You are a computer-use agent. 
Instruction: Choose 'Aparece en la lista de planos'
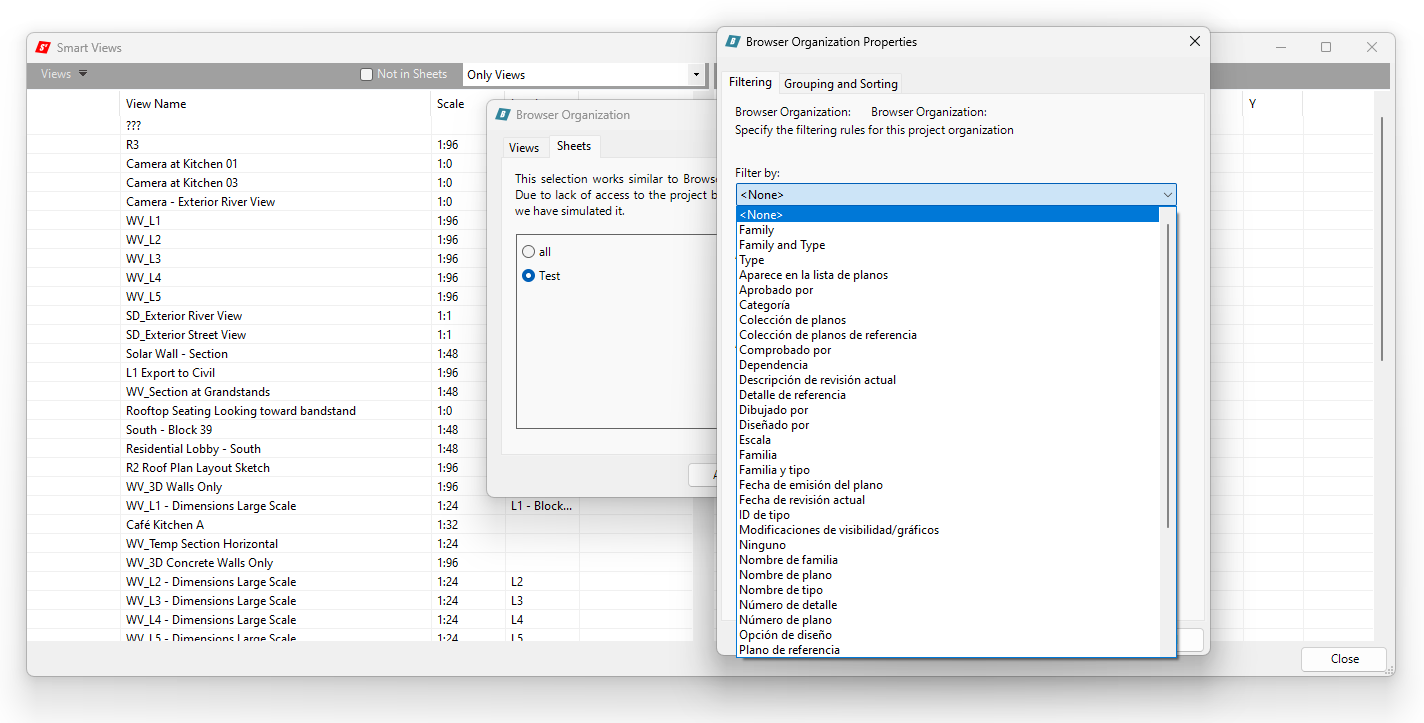948,275
